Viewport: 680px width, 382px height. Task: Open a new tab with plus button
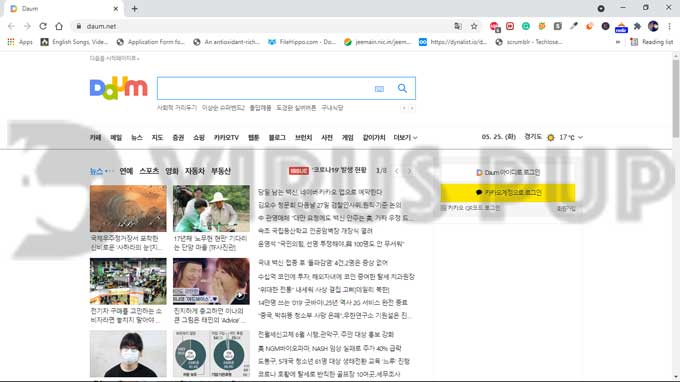coord(134,9)
